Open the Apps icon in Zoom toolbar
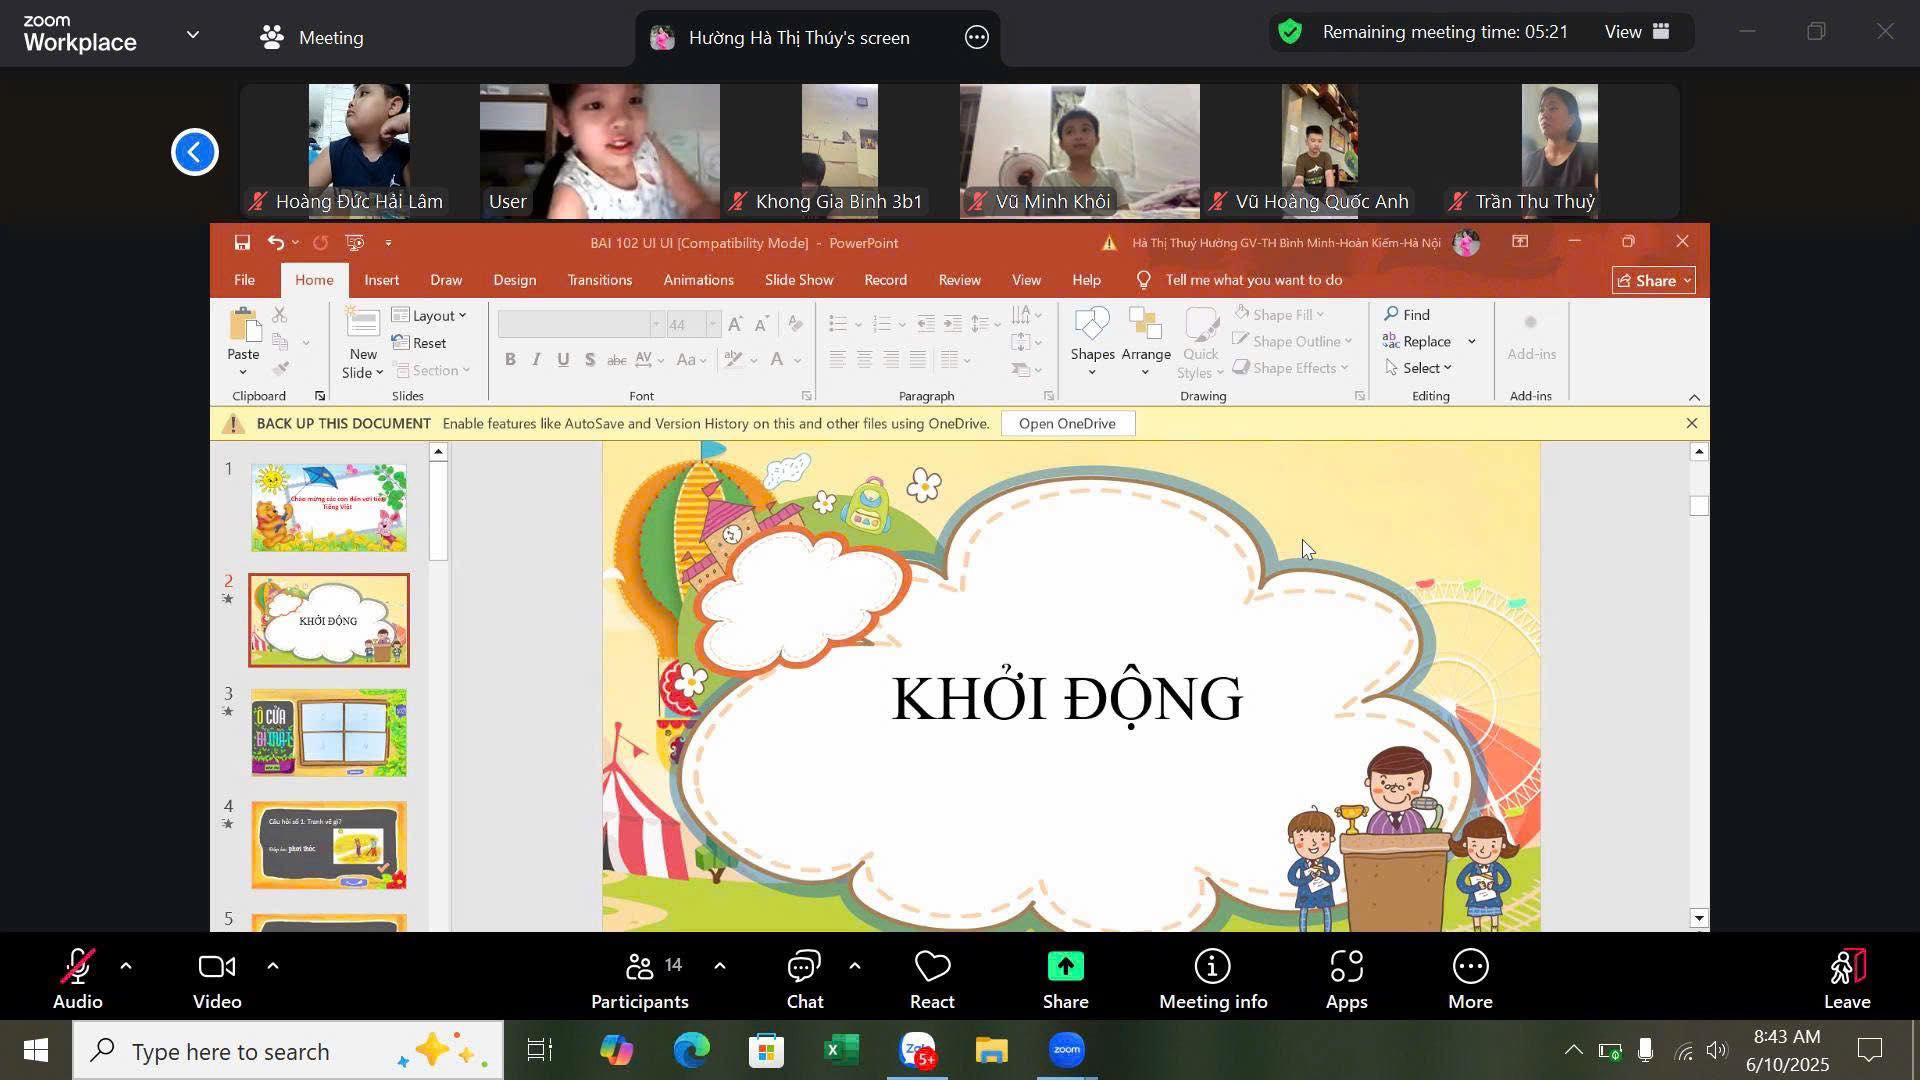This screenshot has width=1920, height=1080. click(x=1346, y=968)
